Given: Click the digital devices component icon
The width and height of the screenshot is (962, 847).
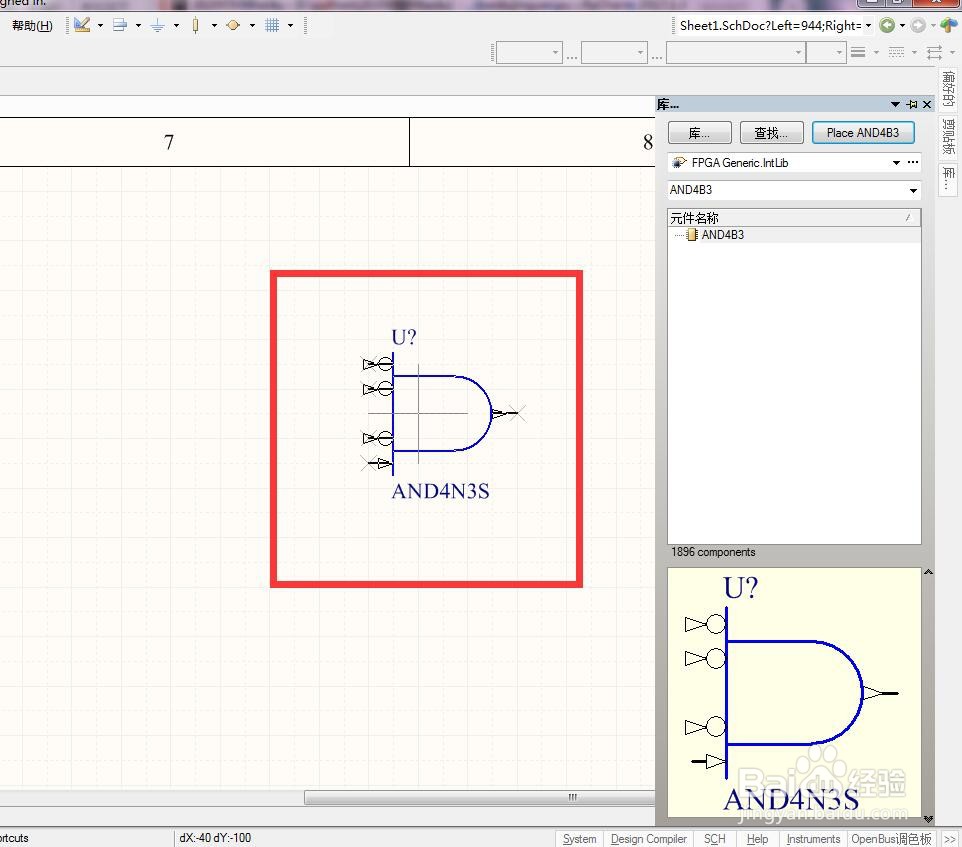Looking at the screenshot, I should [x=196, y=25].
